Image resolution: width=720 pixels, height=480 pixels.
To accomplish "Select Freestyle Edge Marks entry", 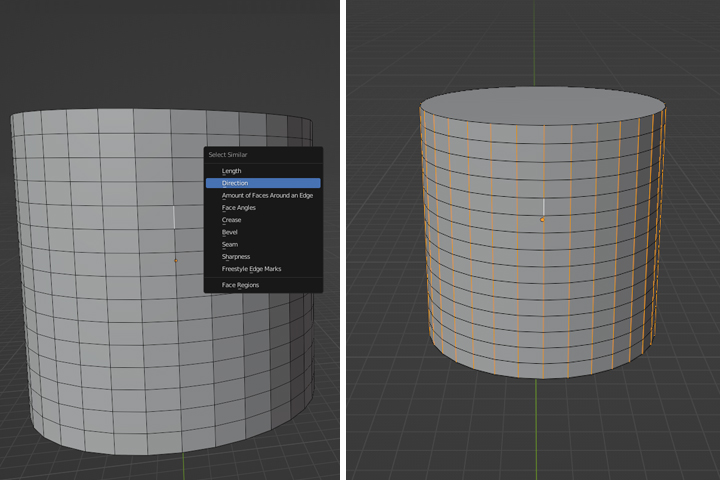I will pos(263,269).
